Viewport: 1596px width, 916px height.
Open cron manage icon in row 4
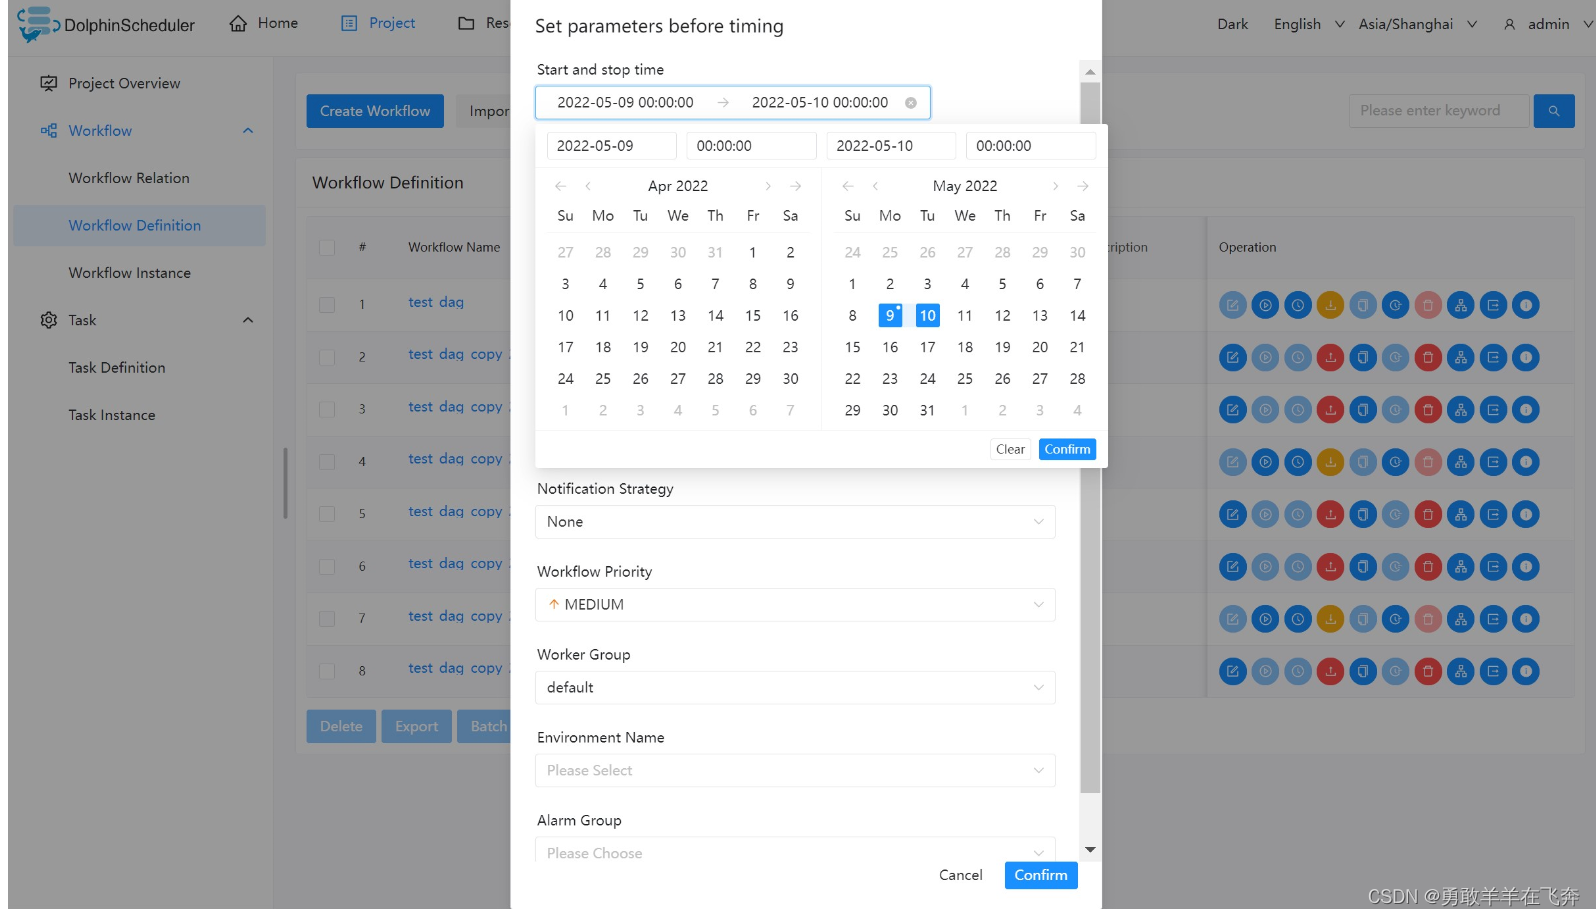1395,462
